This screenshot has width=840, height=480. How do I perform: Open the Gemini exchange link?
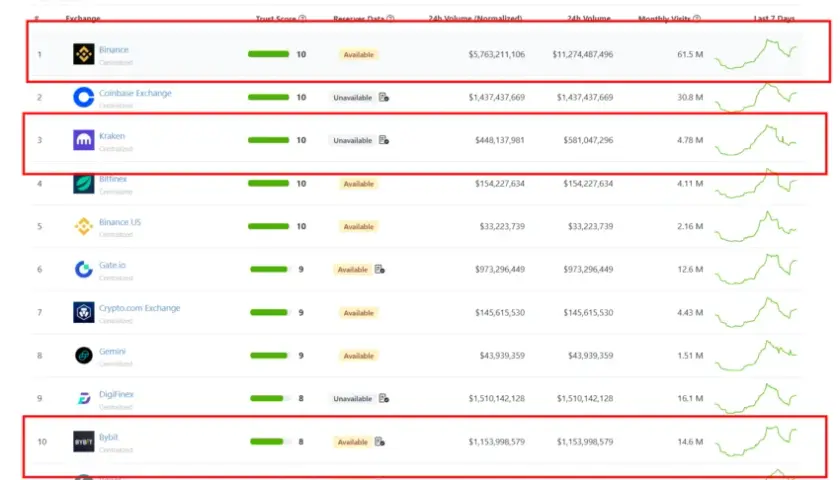pos(112,351)
